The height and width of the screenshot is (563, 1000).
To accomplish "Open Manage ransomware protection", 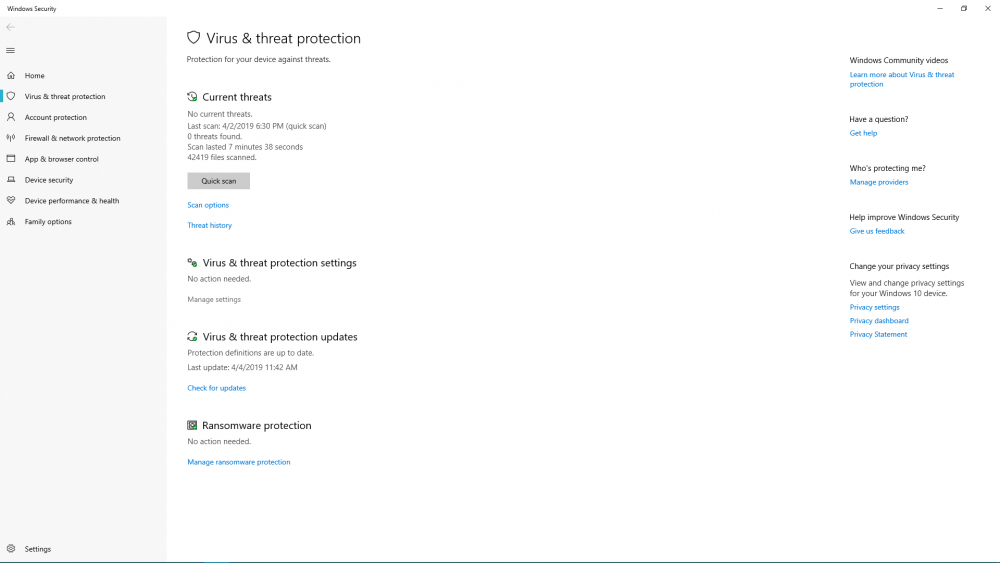I will 238,462.
